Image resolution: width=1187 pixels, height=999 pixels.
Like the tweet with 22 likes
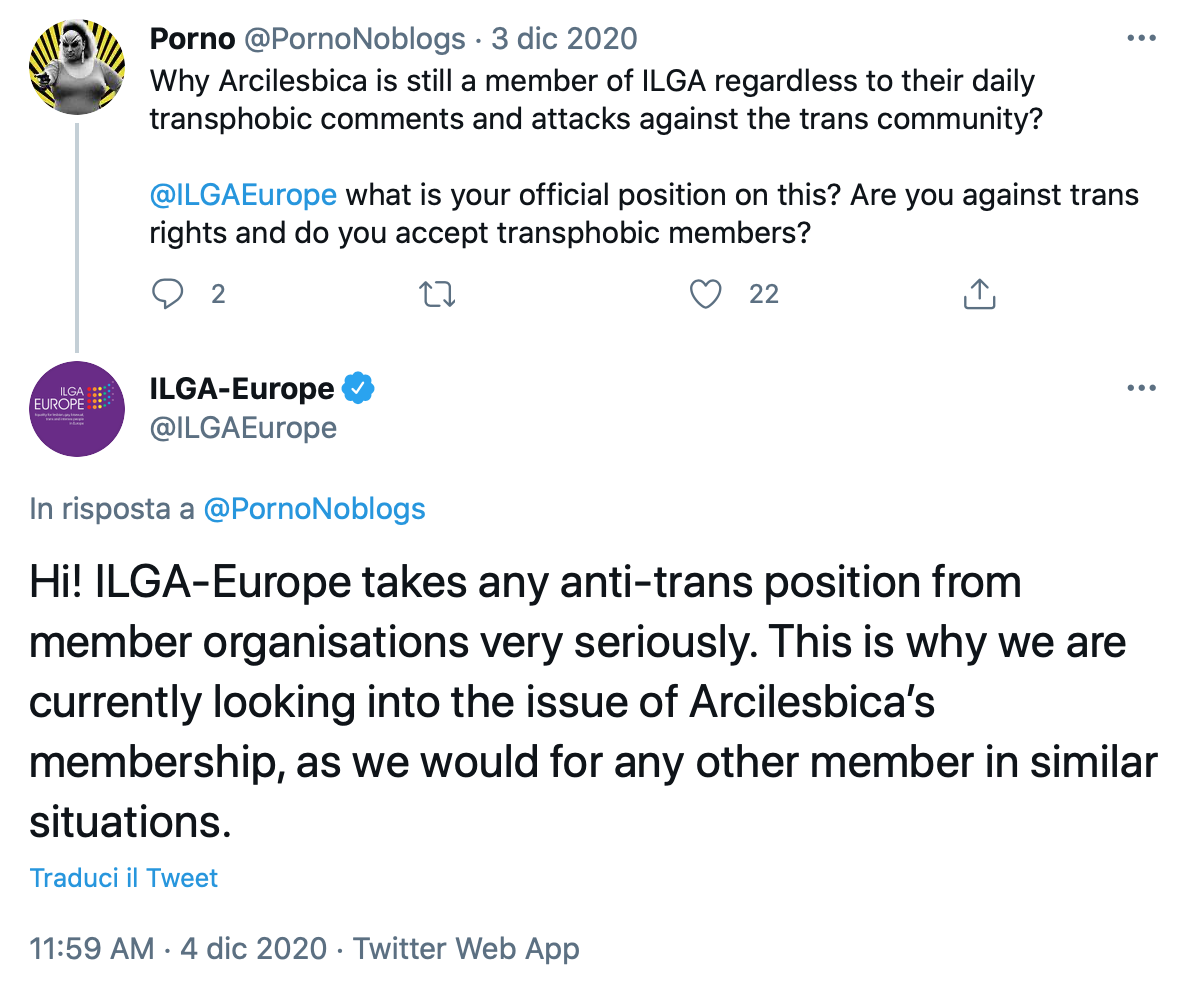coord(706,294)
